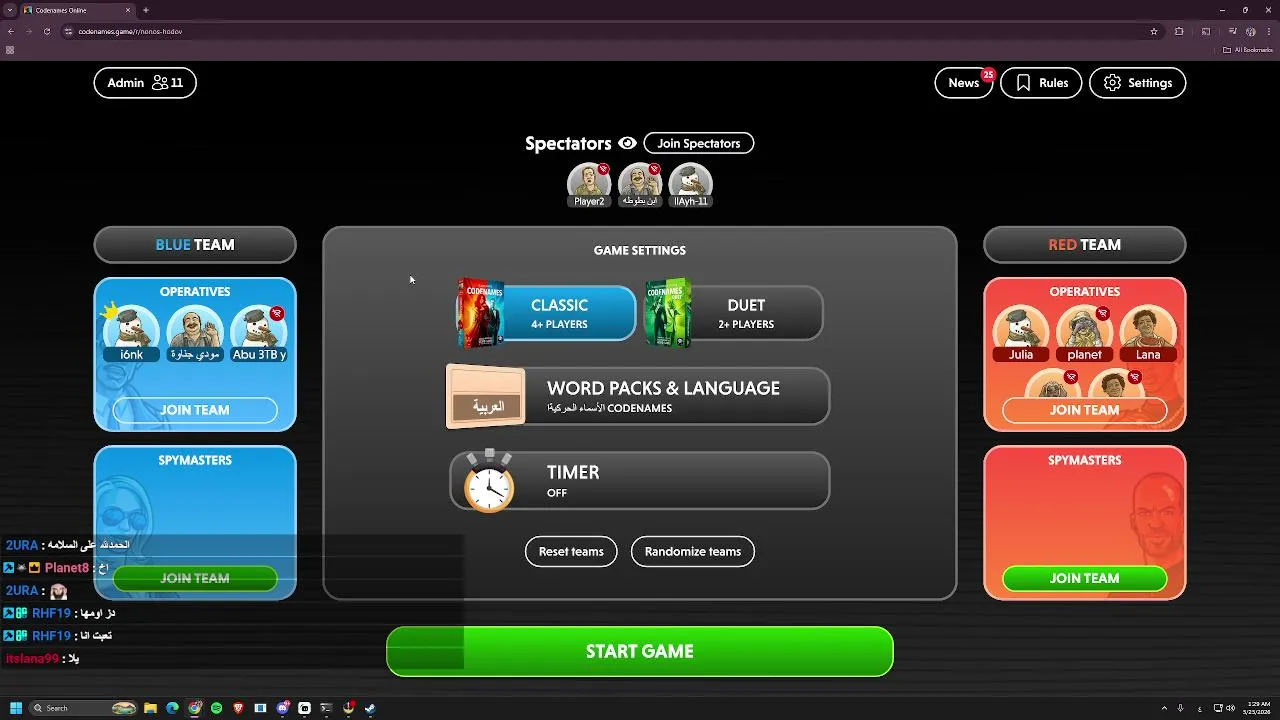Join the Red Team operatives
The image size is (1280, 720).
1085,410
